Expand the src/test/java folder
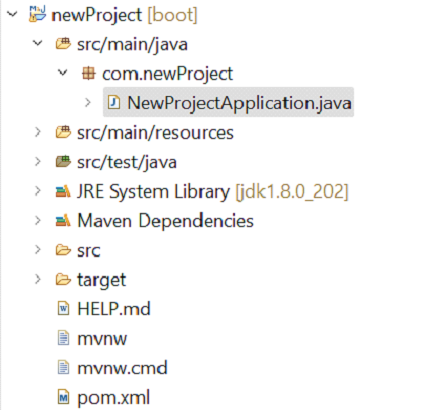Screen dimensions: 444x410 click(x=38, y=162)
